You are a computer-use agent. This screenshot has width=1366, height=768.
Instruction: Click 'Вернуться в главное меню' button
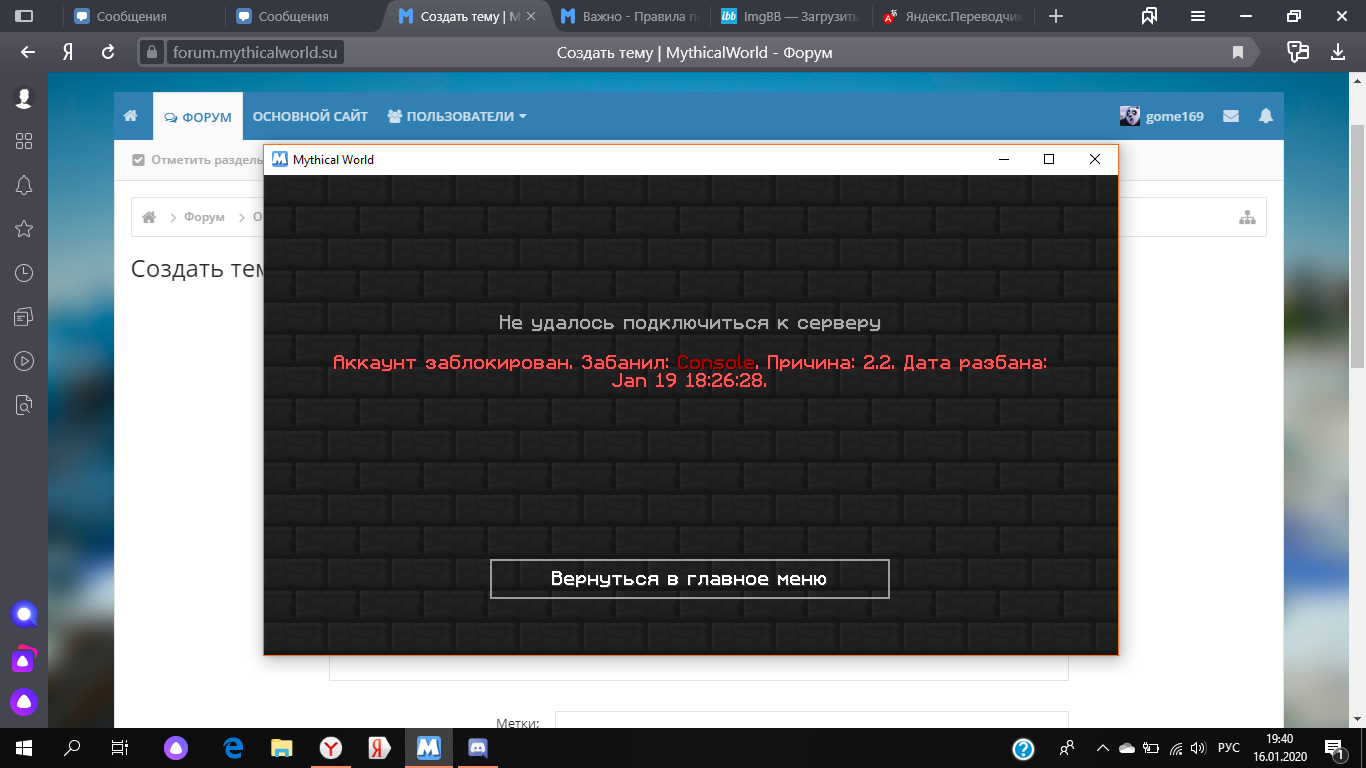click(689, 579)
